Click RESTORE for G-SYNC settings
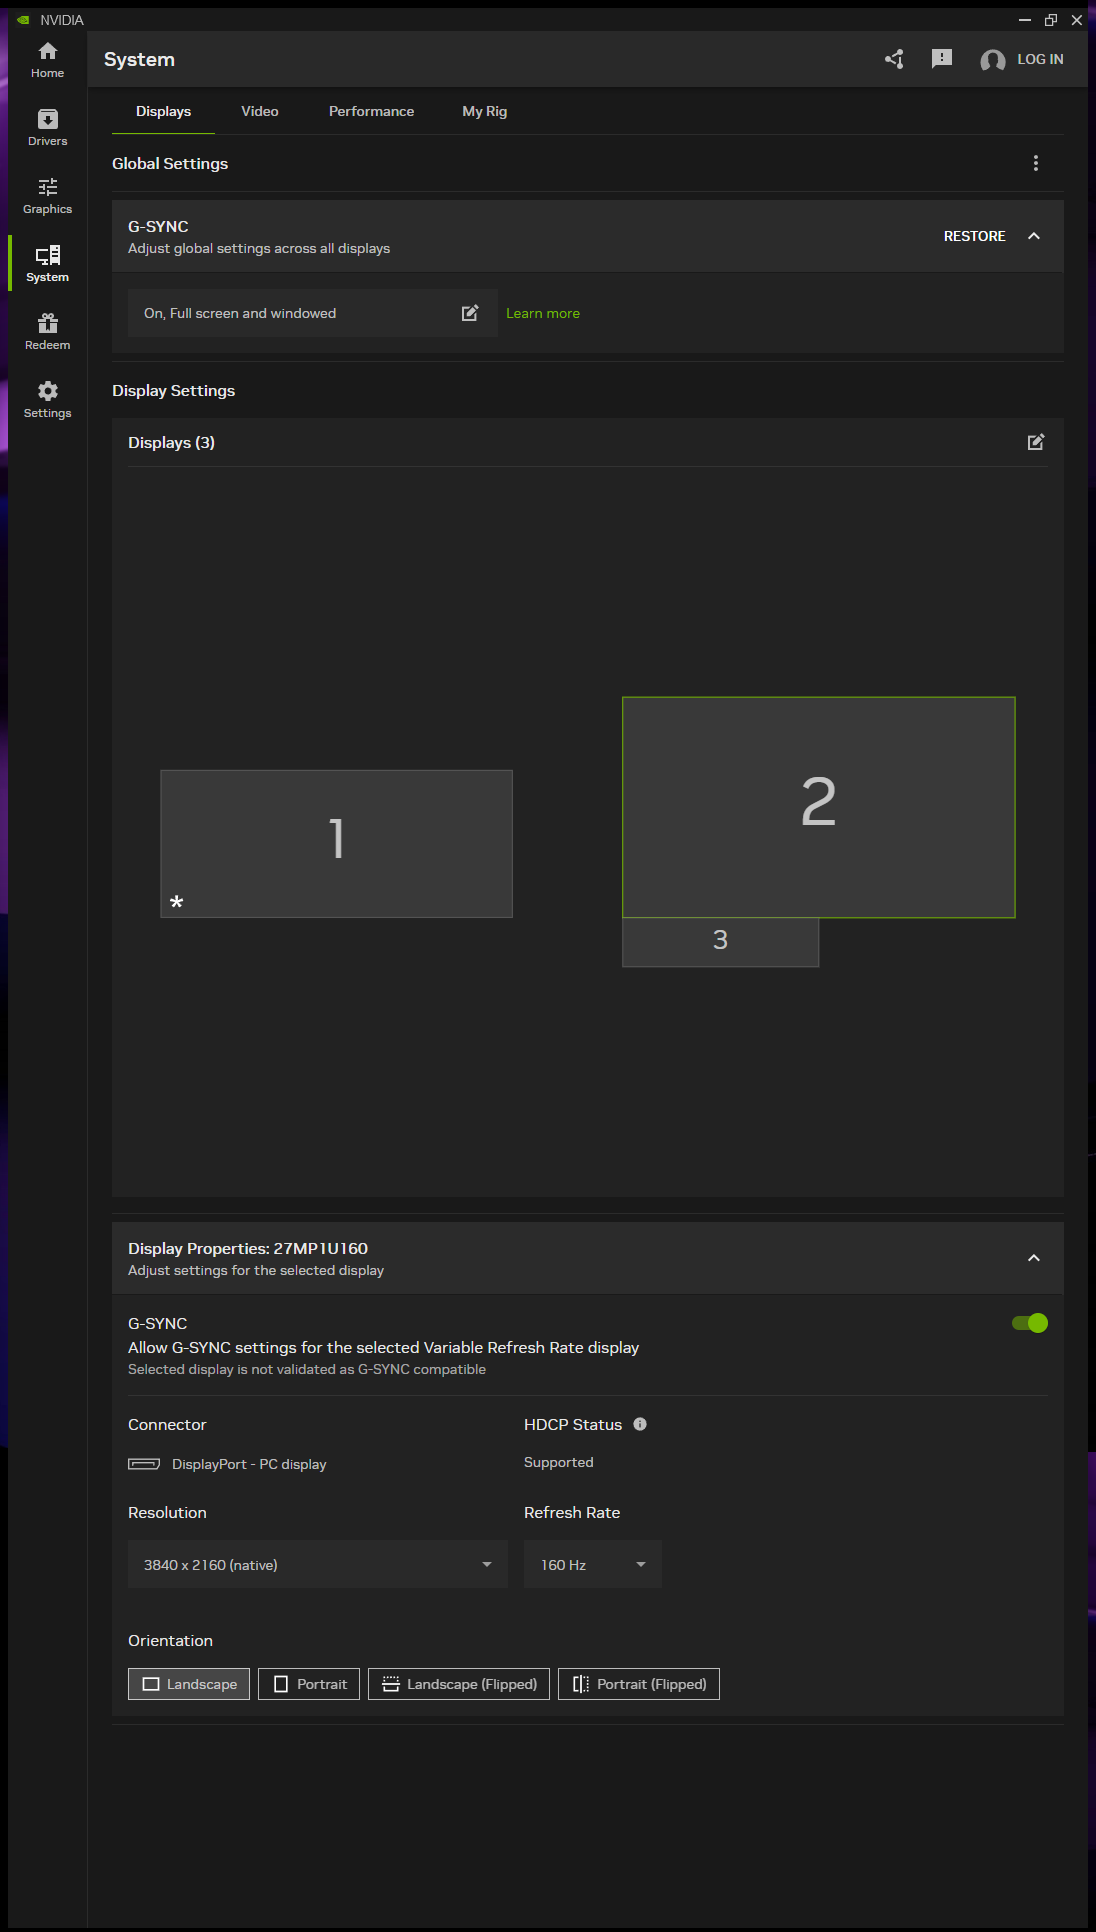 pyautogui.click(x=974, y=236)
